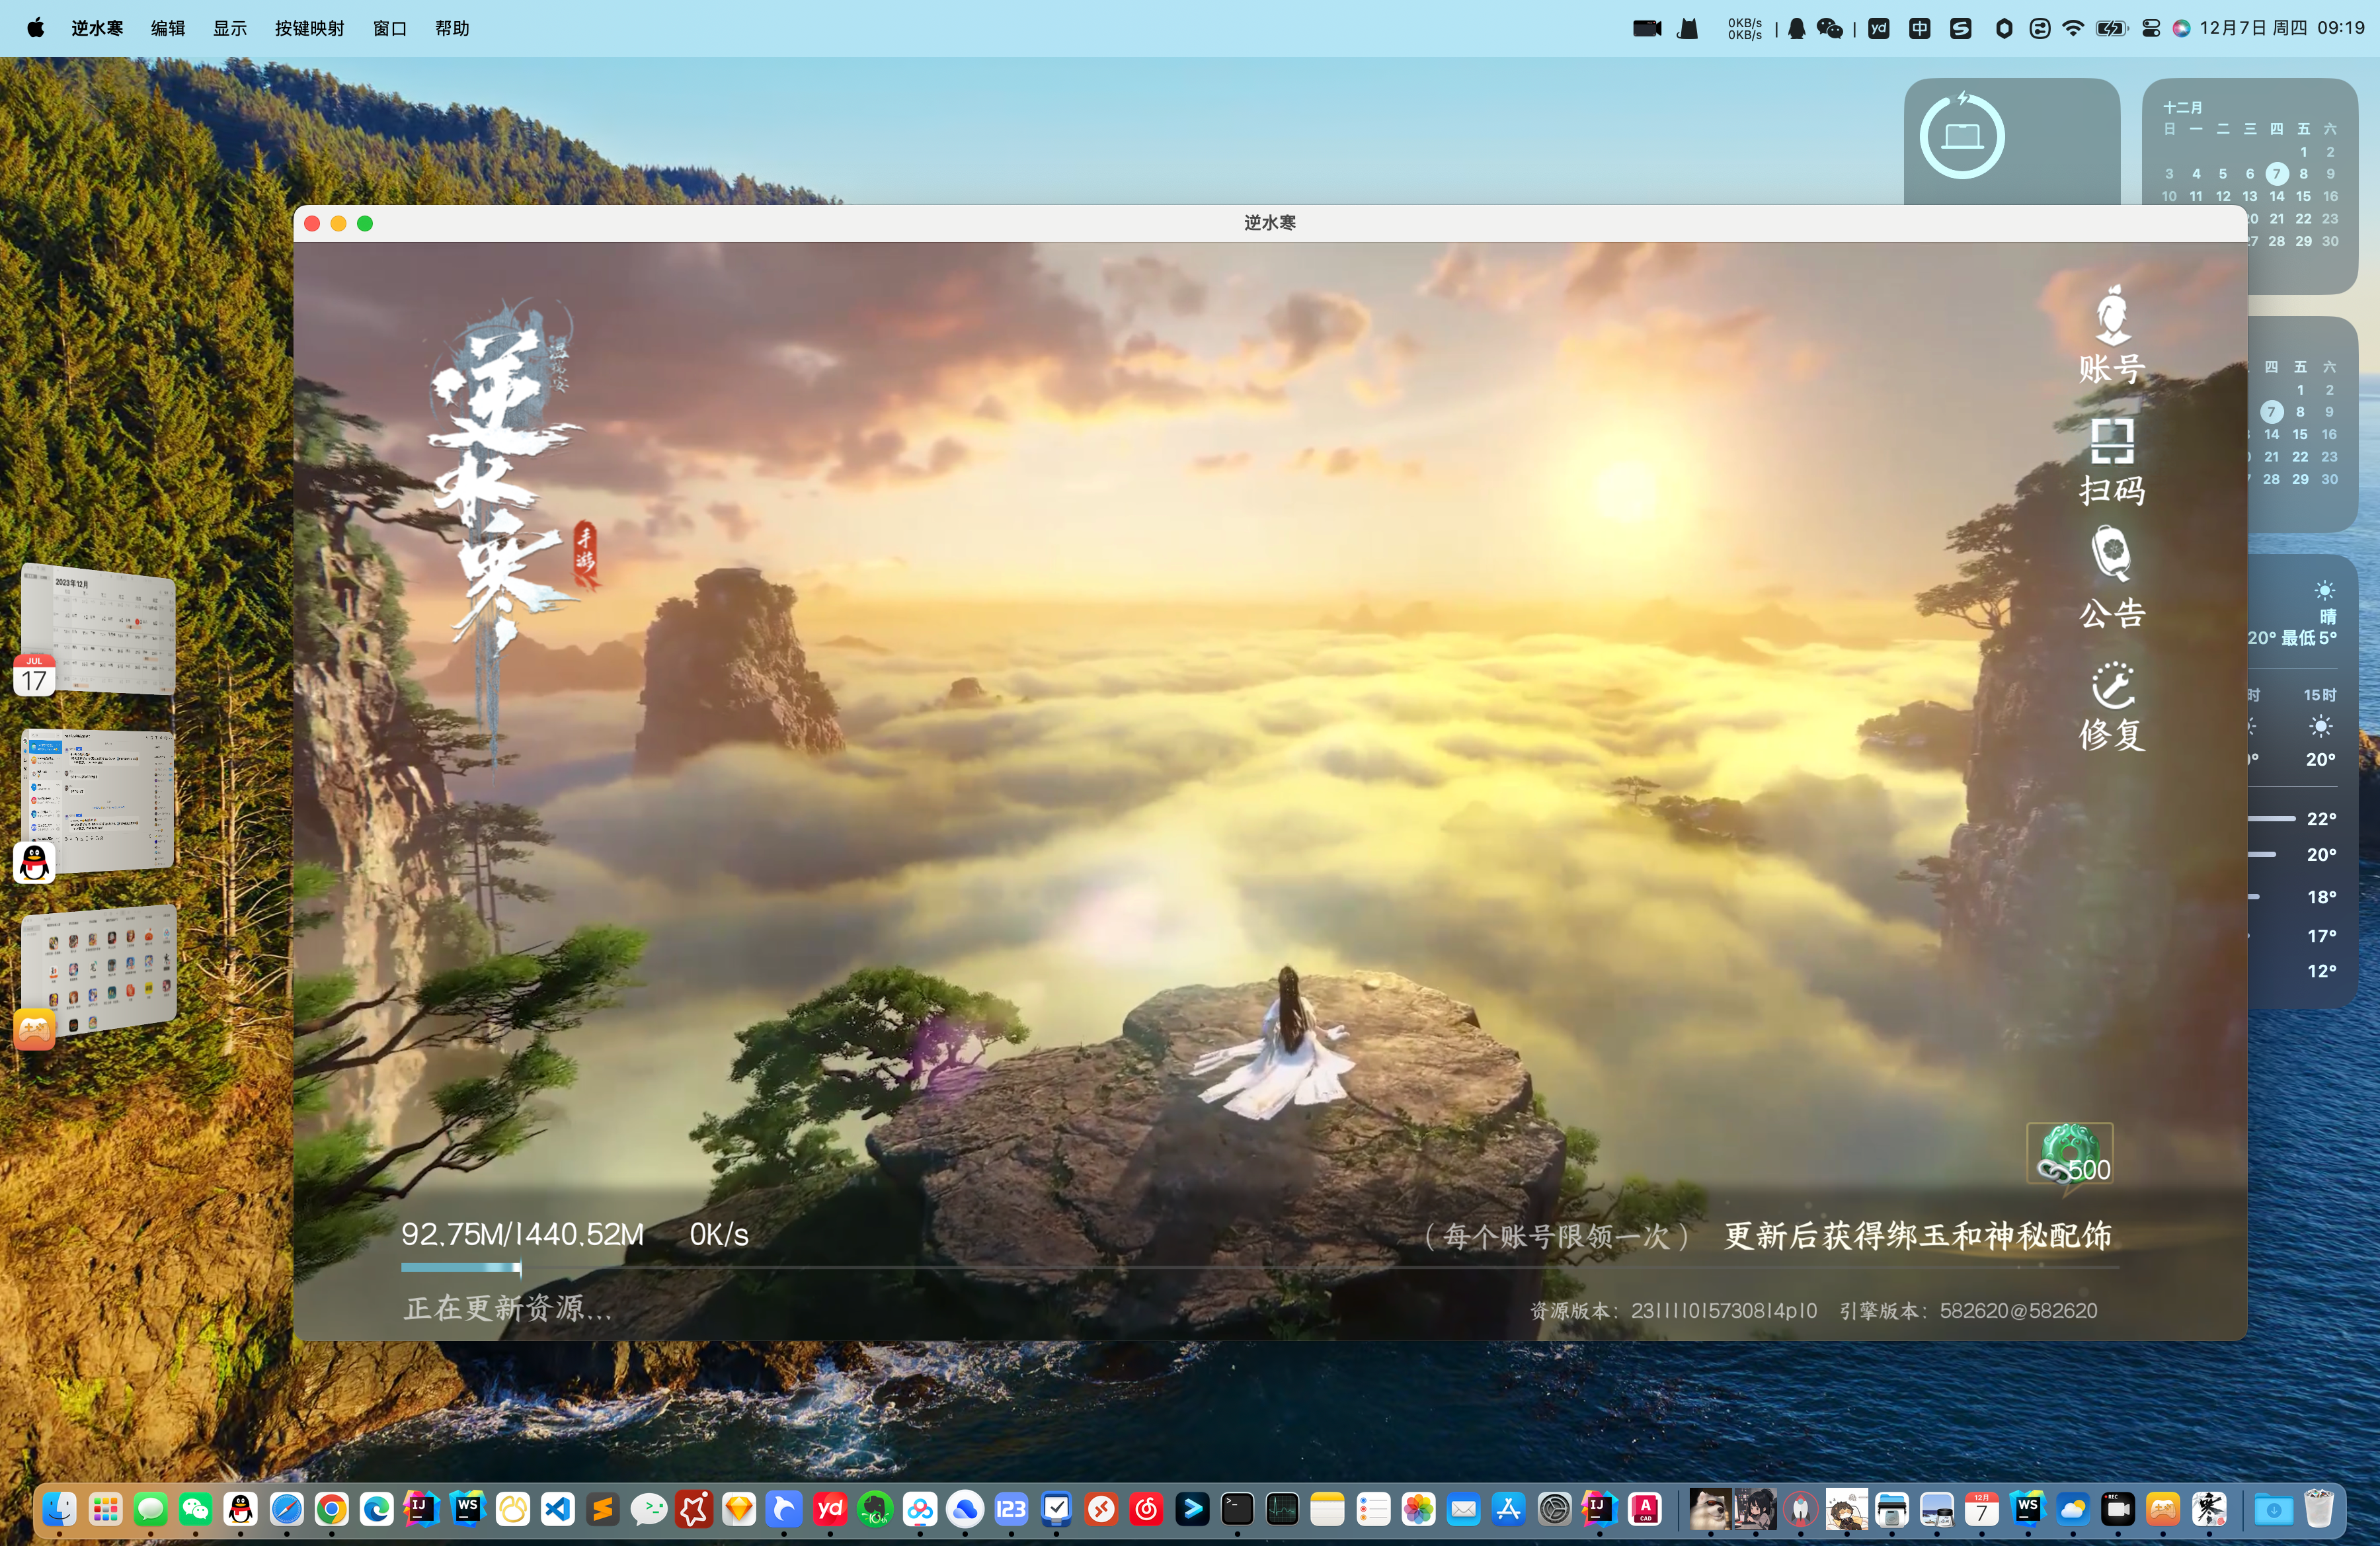Viewport: 2380px width, 1546px height.
Task: Close the 逆水寒 window with red button
Action: tap(312, 223)
